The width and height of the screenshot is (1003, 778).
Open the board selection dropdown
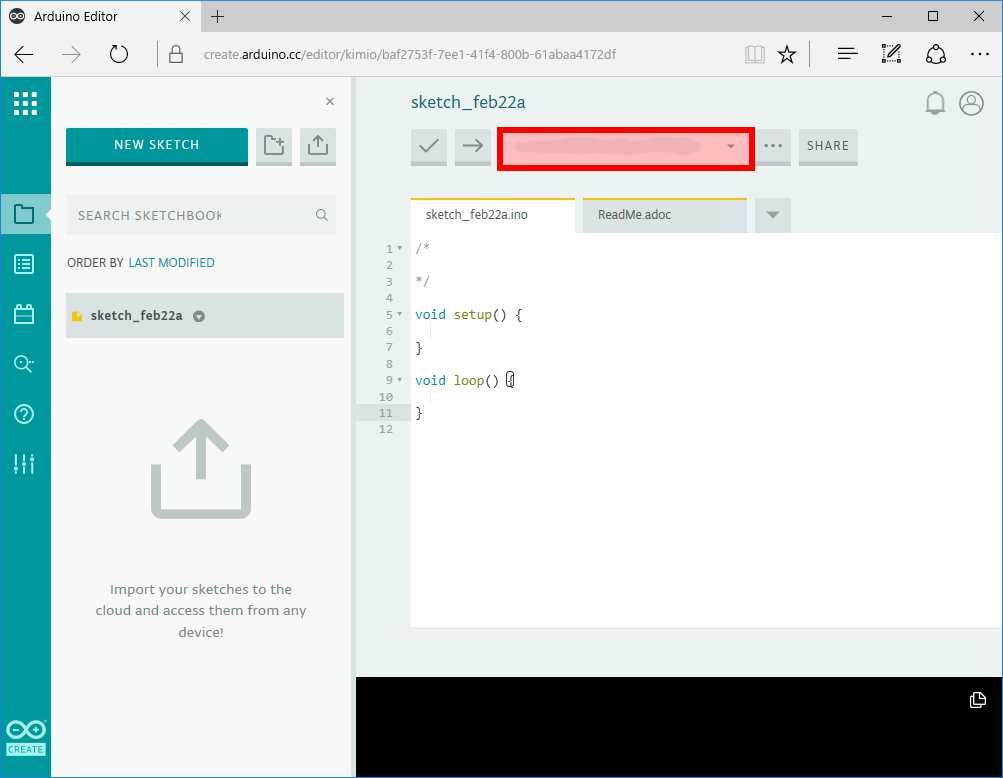pyautogui.click(x=626, y=147)
